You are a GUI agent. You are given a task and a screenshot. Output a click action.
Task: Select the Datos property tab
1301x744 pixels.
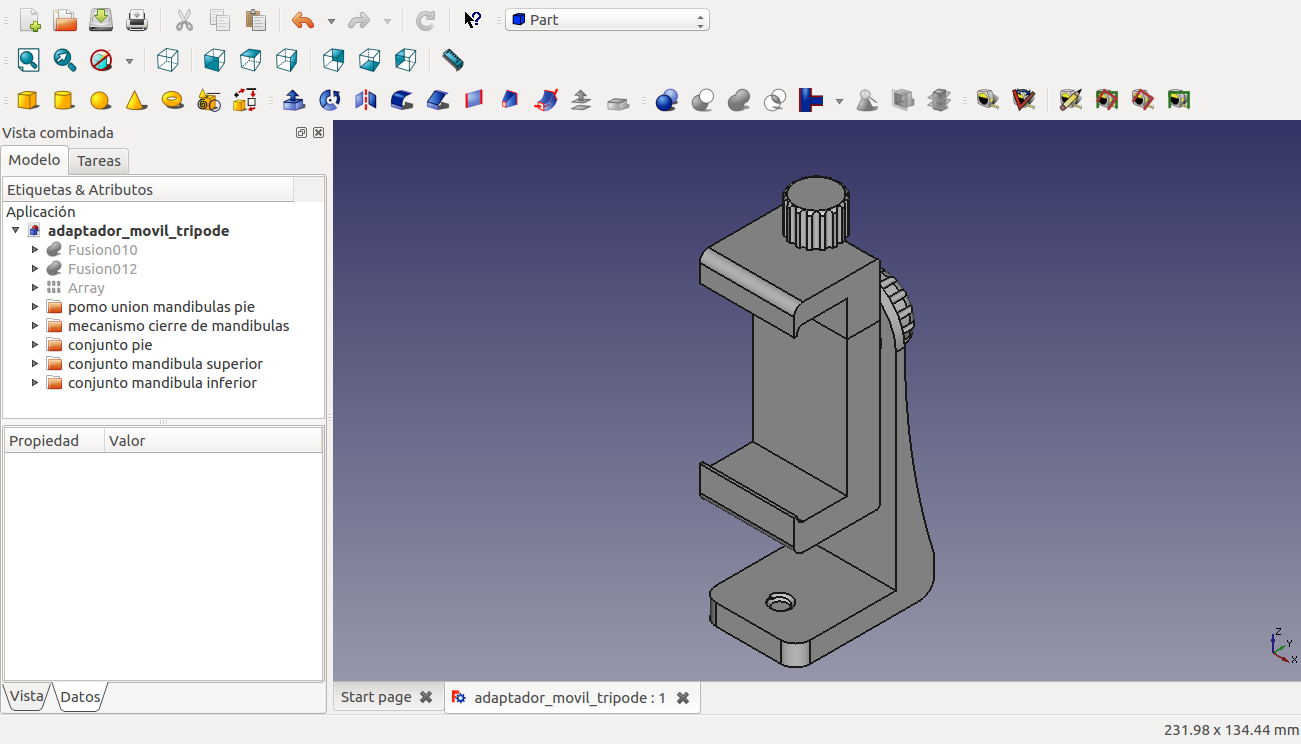(80, 697)
